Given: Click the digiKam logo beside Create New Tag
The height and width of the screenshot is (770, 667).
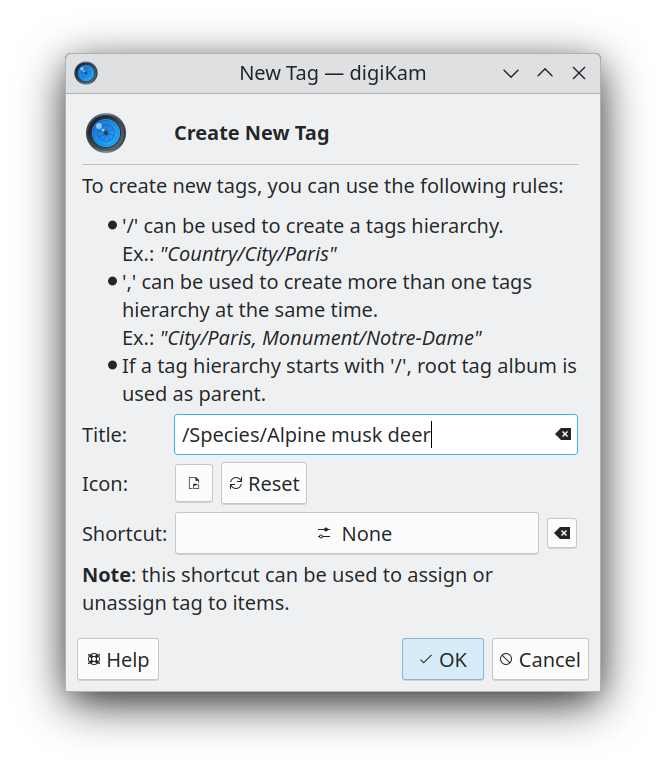Looking at the screenshot, I should (106, 133).
